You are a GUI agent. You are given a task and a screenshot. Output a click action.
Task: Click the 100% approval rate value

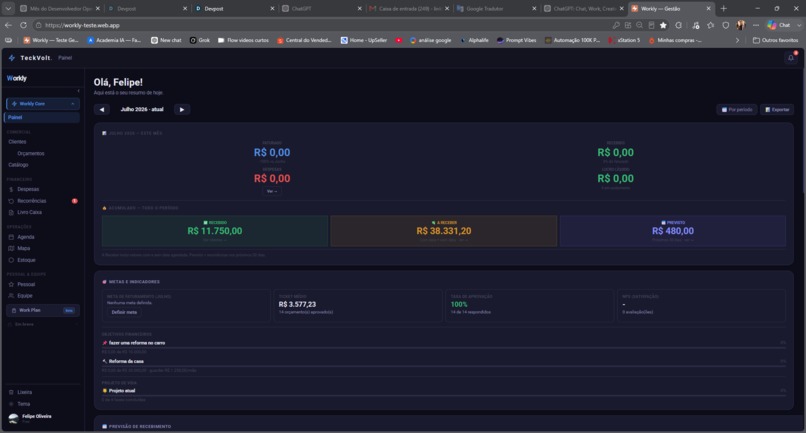[x=459, y=304]
